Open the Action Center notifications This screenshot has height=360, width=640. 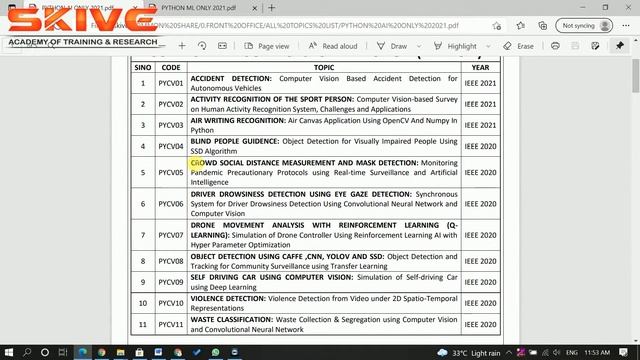click(x=623, y=353)
